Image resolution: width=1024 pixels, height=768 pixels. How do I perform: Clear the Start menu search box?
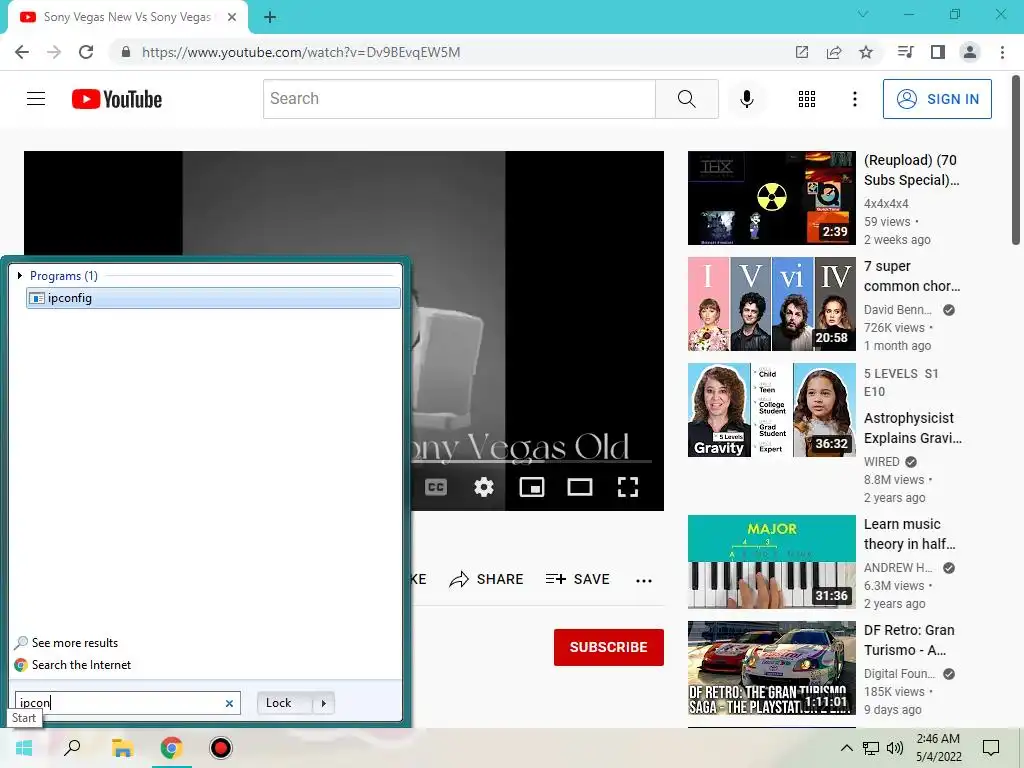pos(229,703)
